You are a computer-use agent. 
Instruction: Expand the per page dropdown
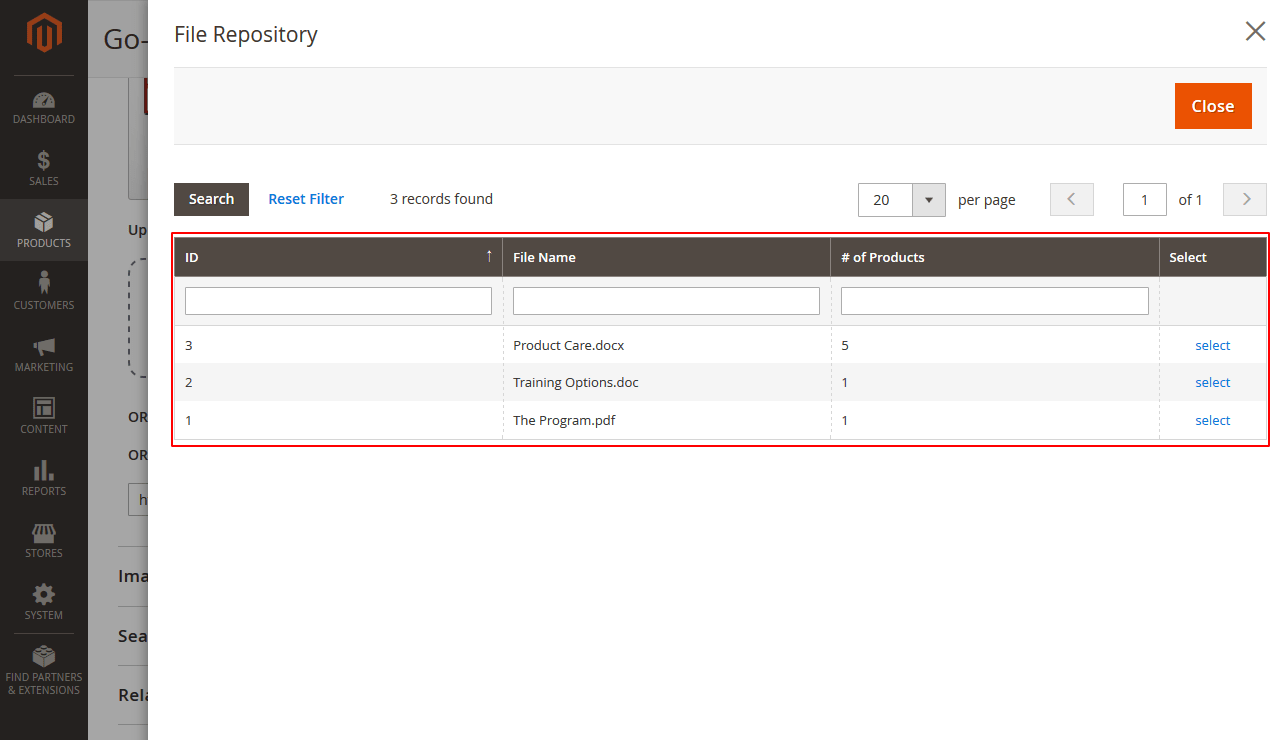tap(929, 199)
